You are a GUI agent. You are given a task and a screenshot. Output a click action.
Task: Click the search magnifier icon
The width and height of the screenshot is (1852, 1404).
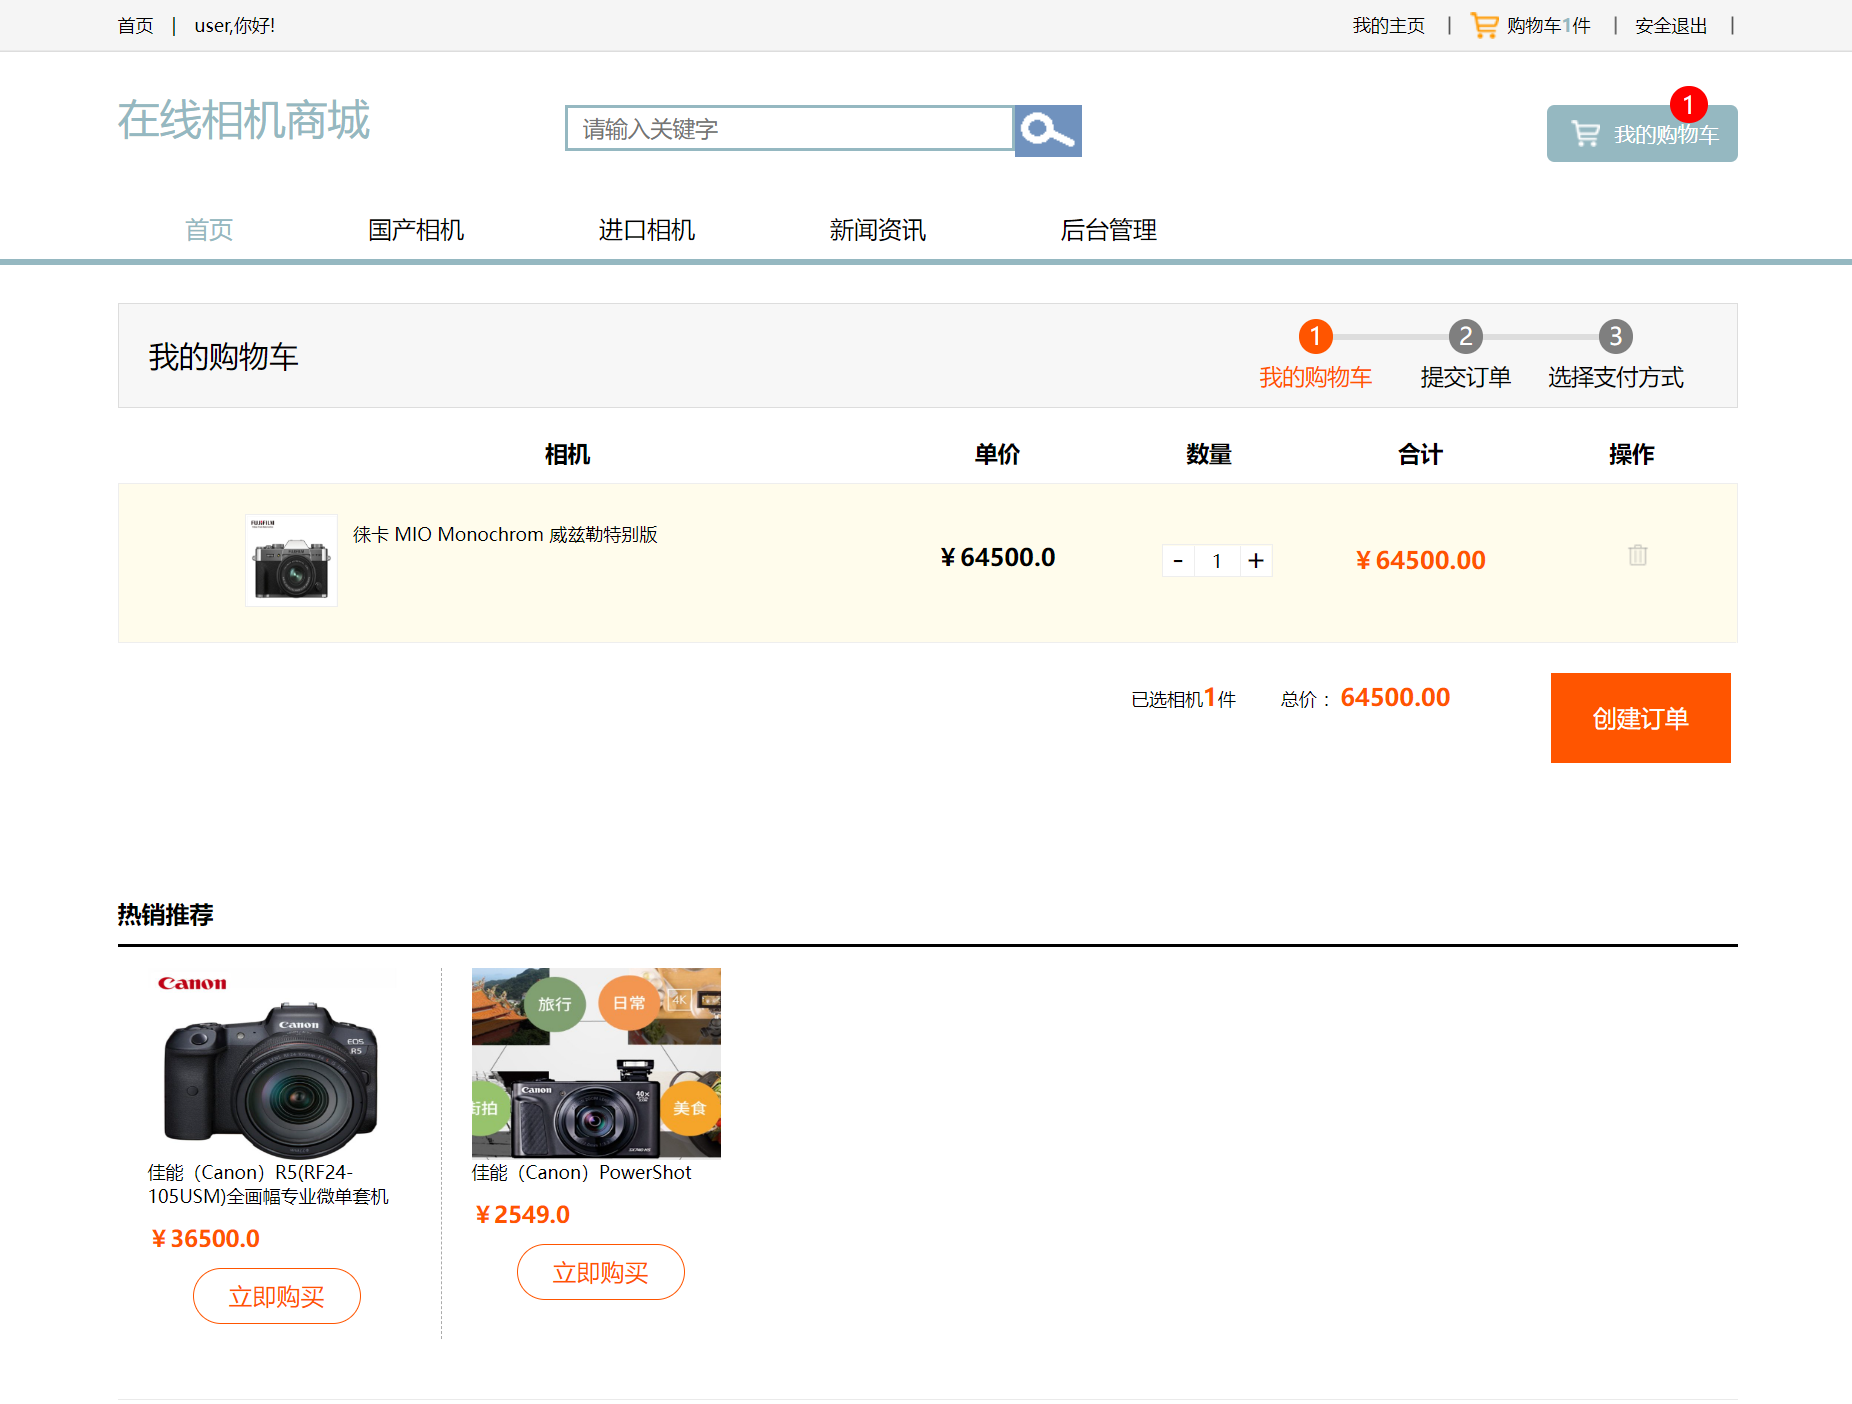pyautogui.click(x=1046, y=130)
